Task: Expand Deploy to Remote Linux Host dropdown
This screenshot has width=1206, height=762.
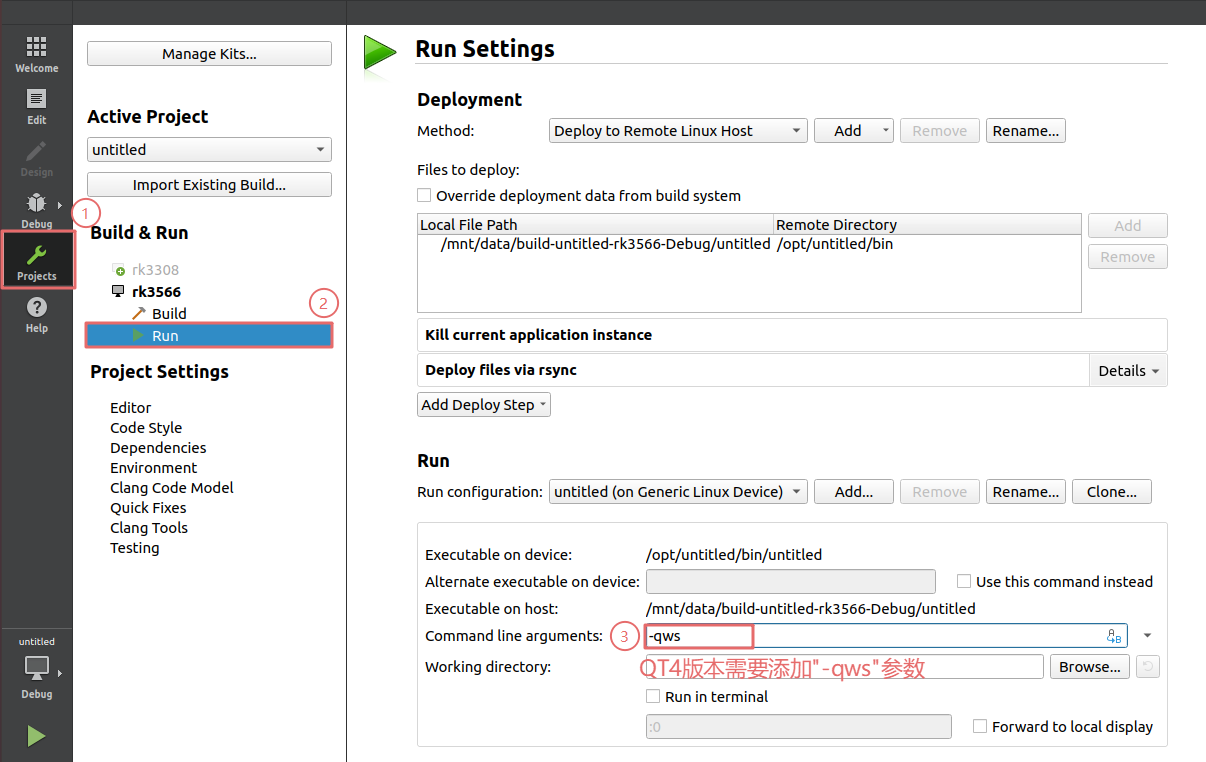Action: point(678,131)
